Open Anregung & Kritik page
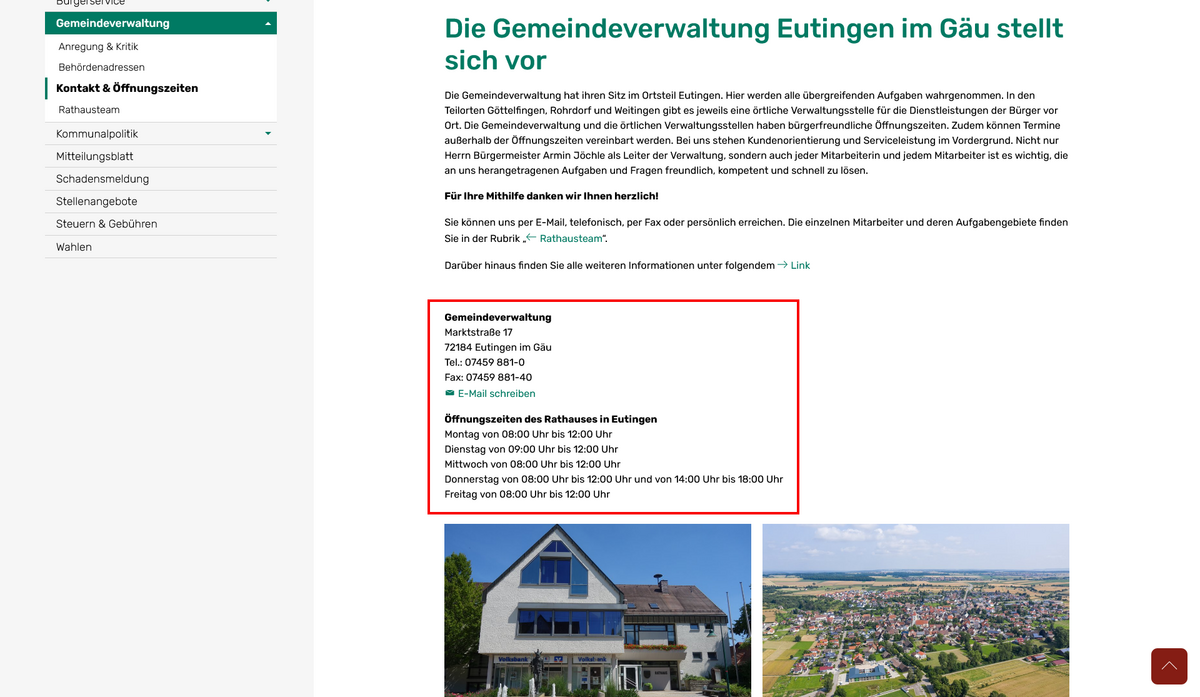The width and height of the screenshot is (1200, 697). [98, 47]
